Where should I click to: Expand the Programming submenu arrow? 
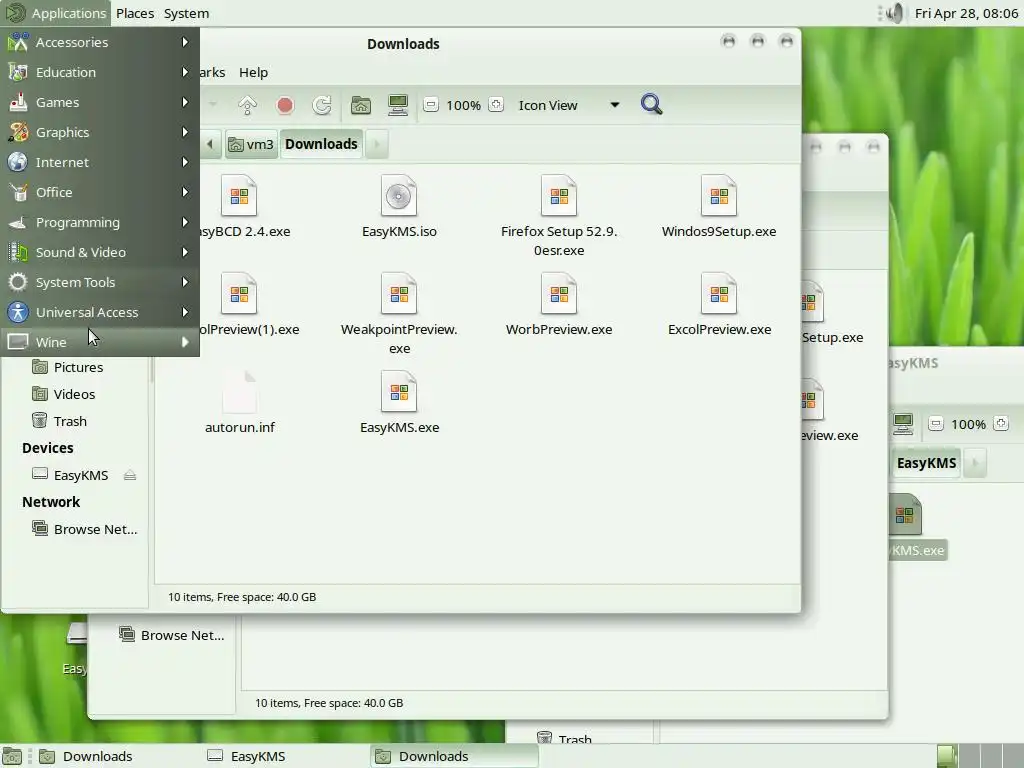coord(185,222)
